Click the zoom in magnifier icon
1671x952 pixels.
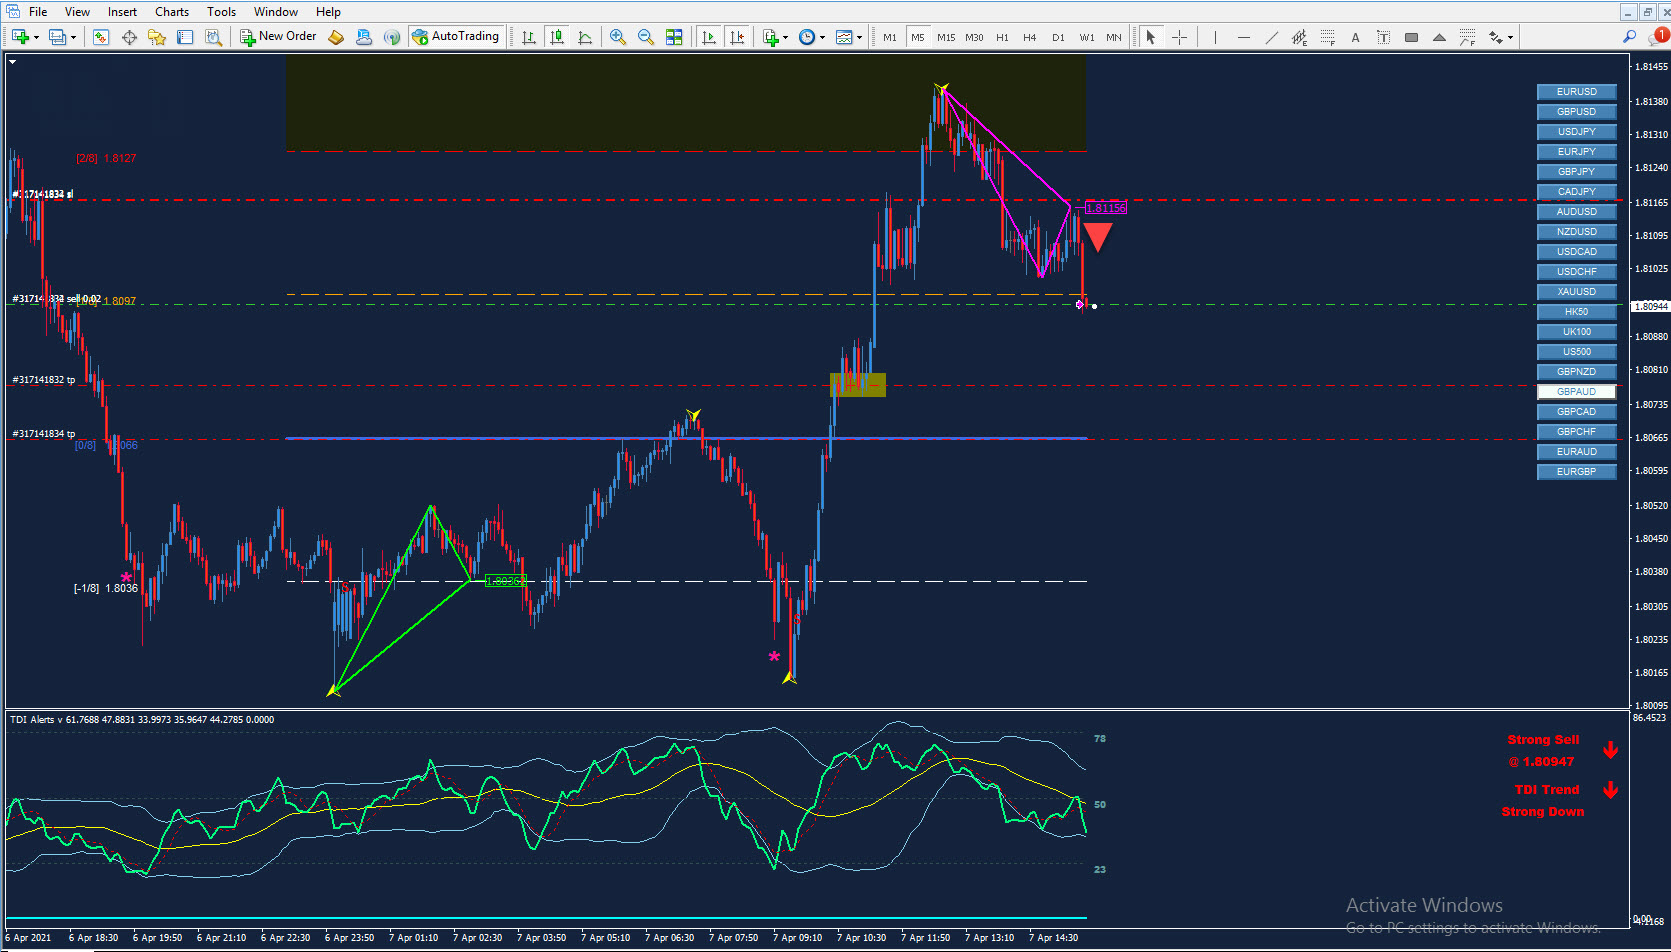click(x=618, y=37)
